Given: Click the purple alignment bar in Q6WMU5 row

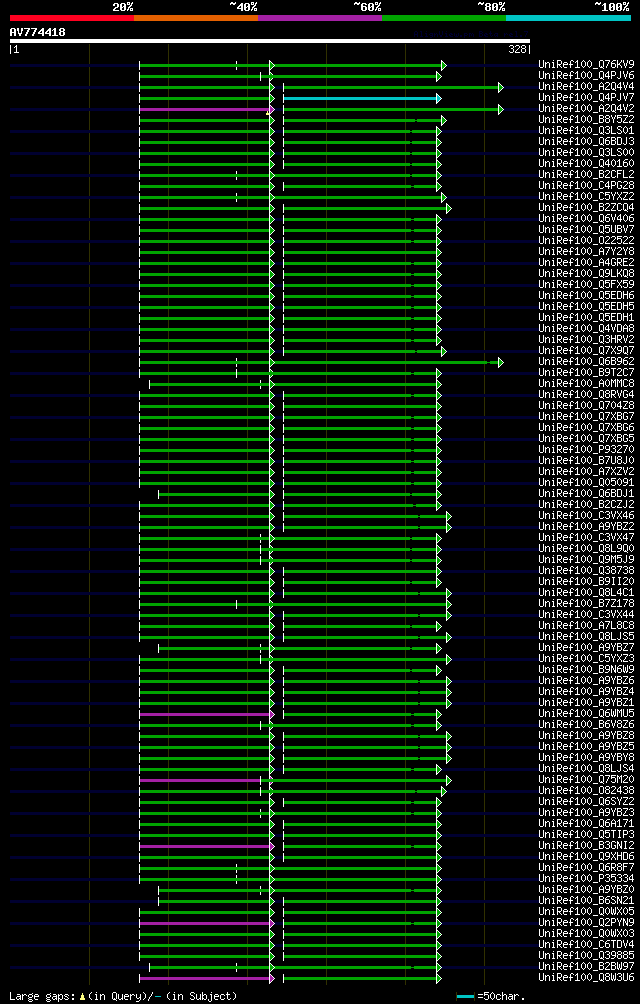Looking at the screenshot, I should [204, 714].
